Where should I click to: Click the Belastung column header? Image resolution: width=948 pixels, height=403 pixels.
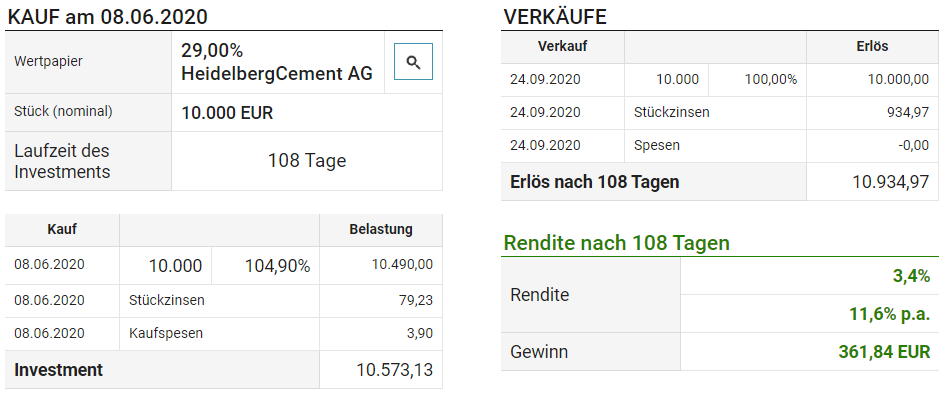[381, 230]
